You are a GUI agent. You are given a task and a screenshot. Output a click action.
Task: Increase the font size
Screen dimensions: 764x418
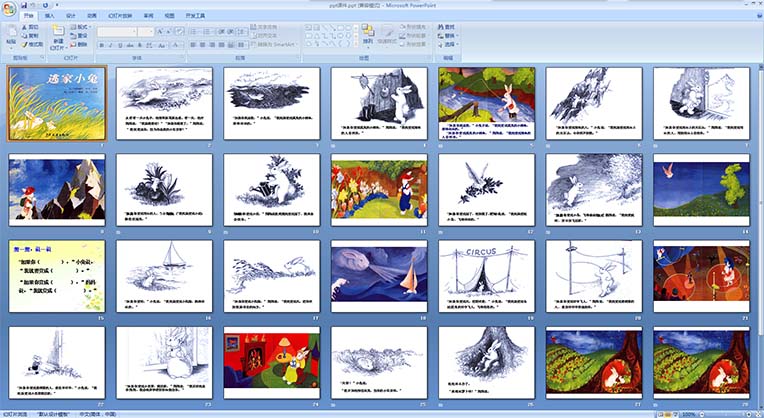click(x=159, y=32)
